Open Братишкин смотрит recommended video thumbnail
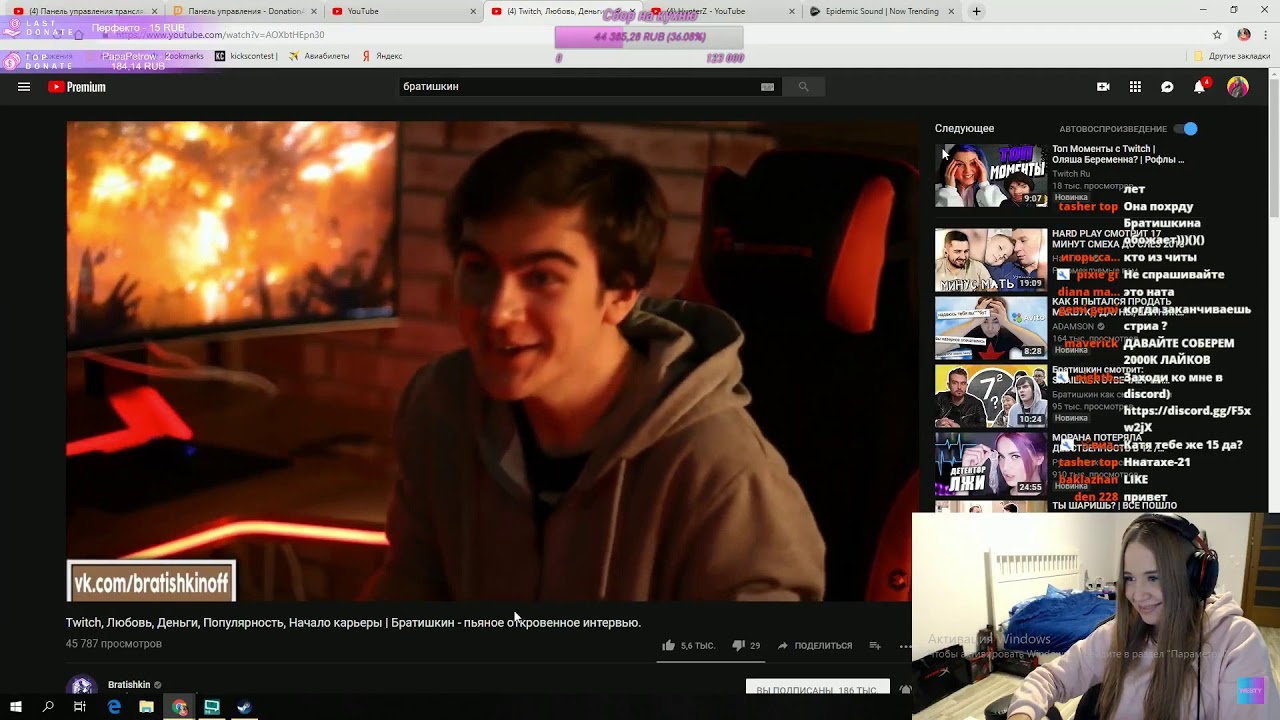The image size is (1280, 720). [990, 396]
